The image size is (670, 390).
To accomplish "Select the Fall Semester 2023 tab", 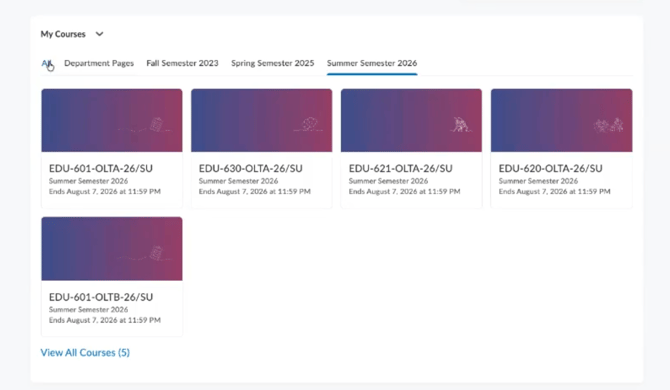I will (x=182, y=63).
